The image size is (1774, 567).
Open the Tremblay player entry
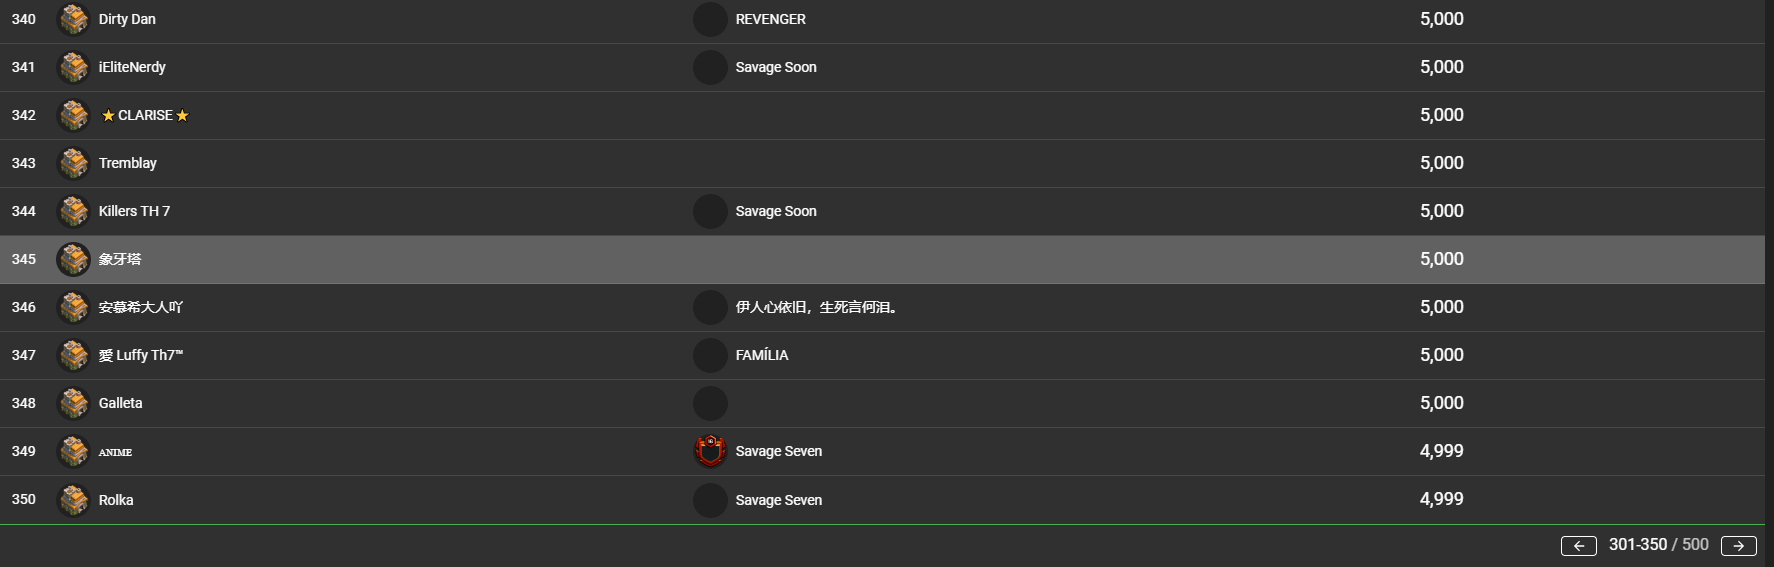(x=127, y=163)
